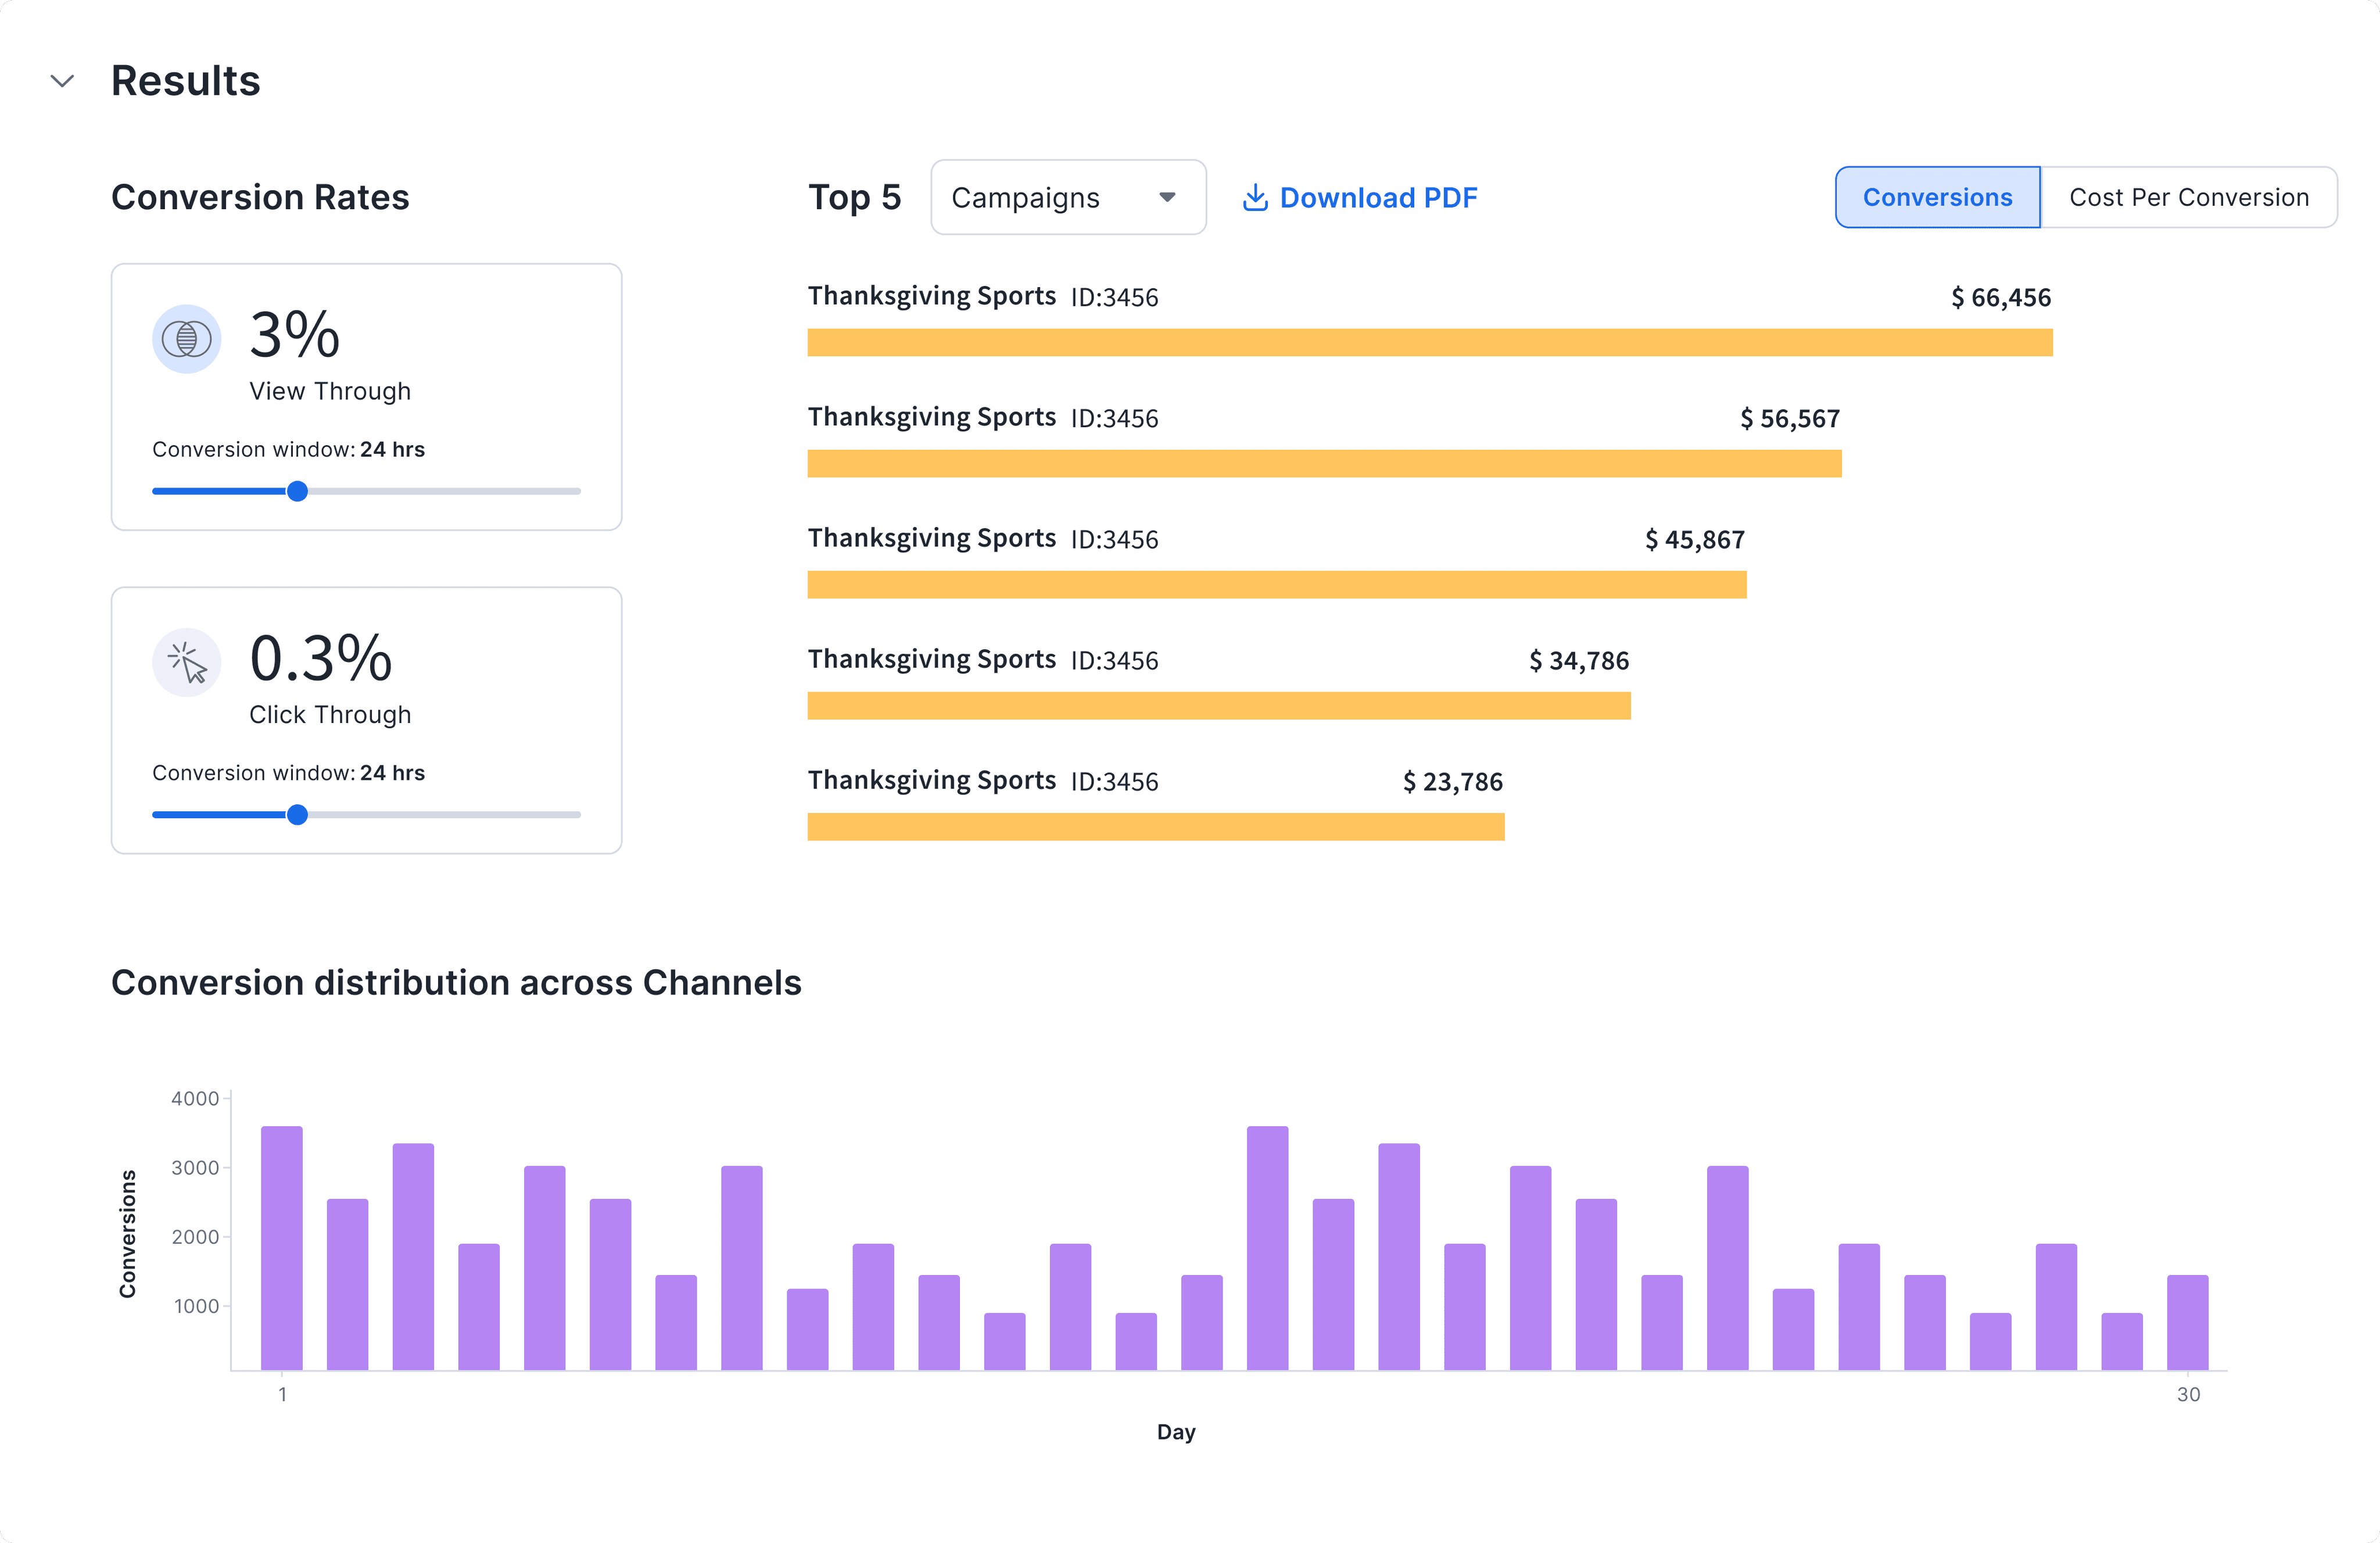Open the Campaigns dropdown
Viewport: 2380px width, 1543px height.
[1067, 197]
